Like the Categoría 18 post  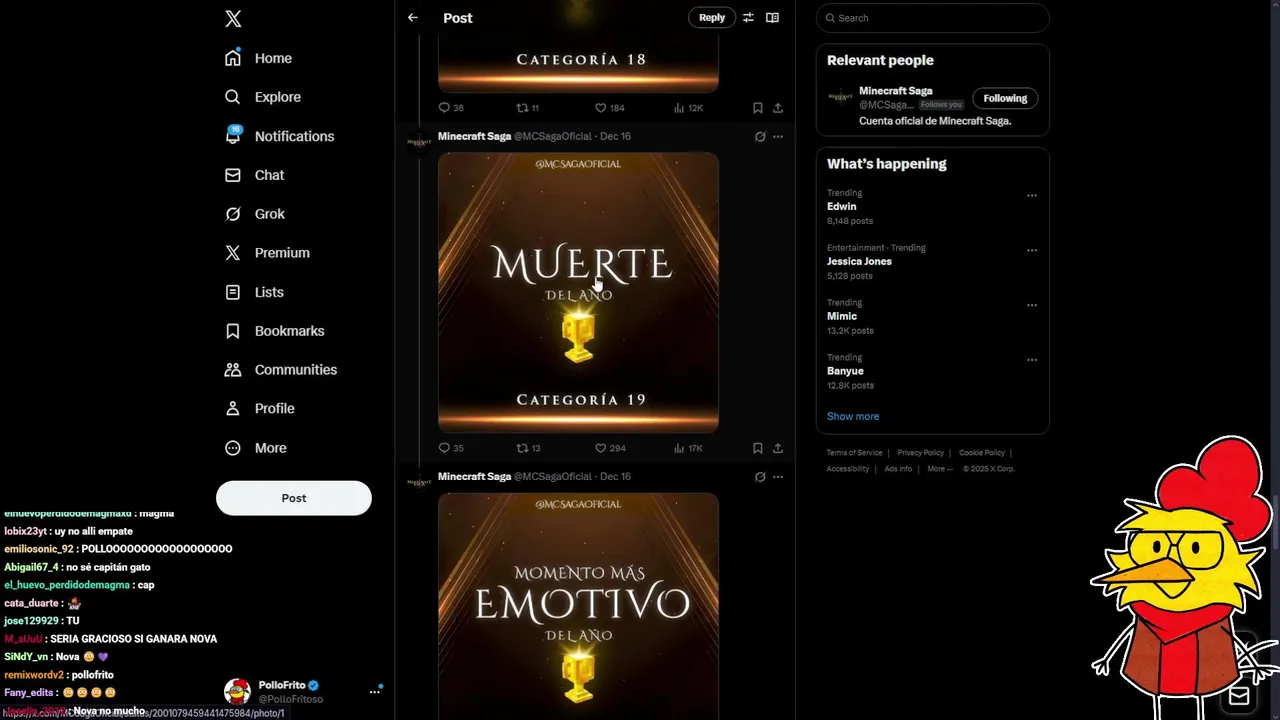(x=609, y=108)
